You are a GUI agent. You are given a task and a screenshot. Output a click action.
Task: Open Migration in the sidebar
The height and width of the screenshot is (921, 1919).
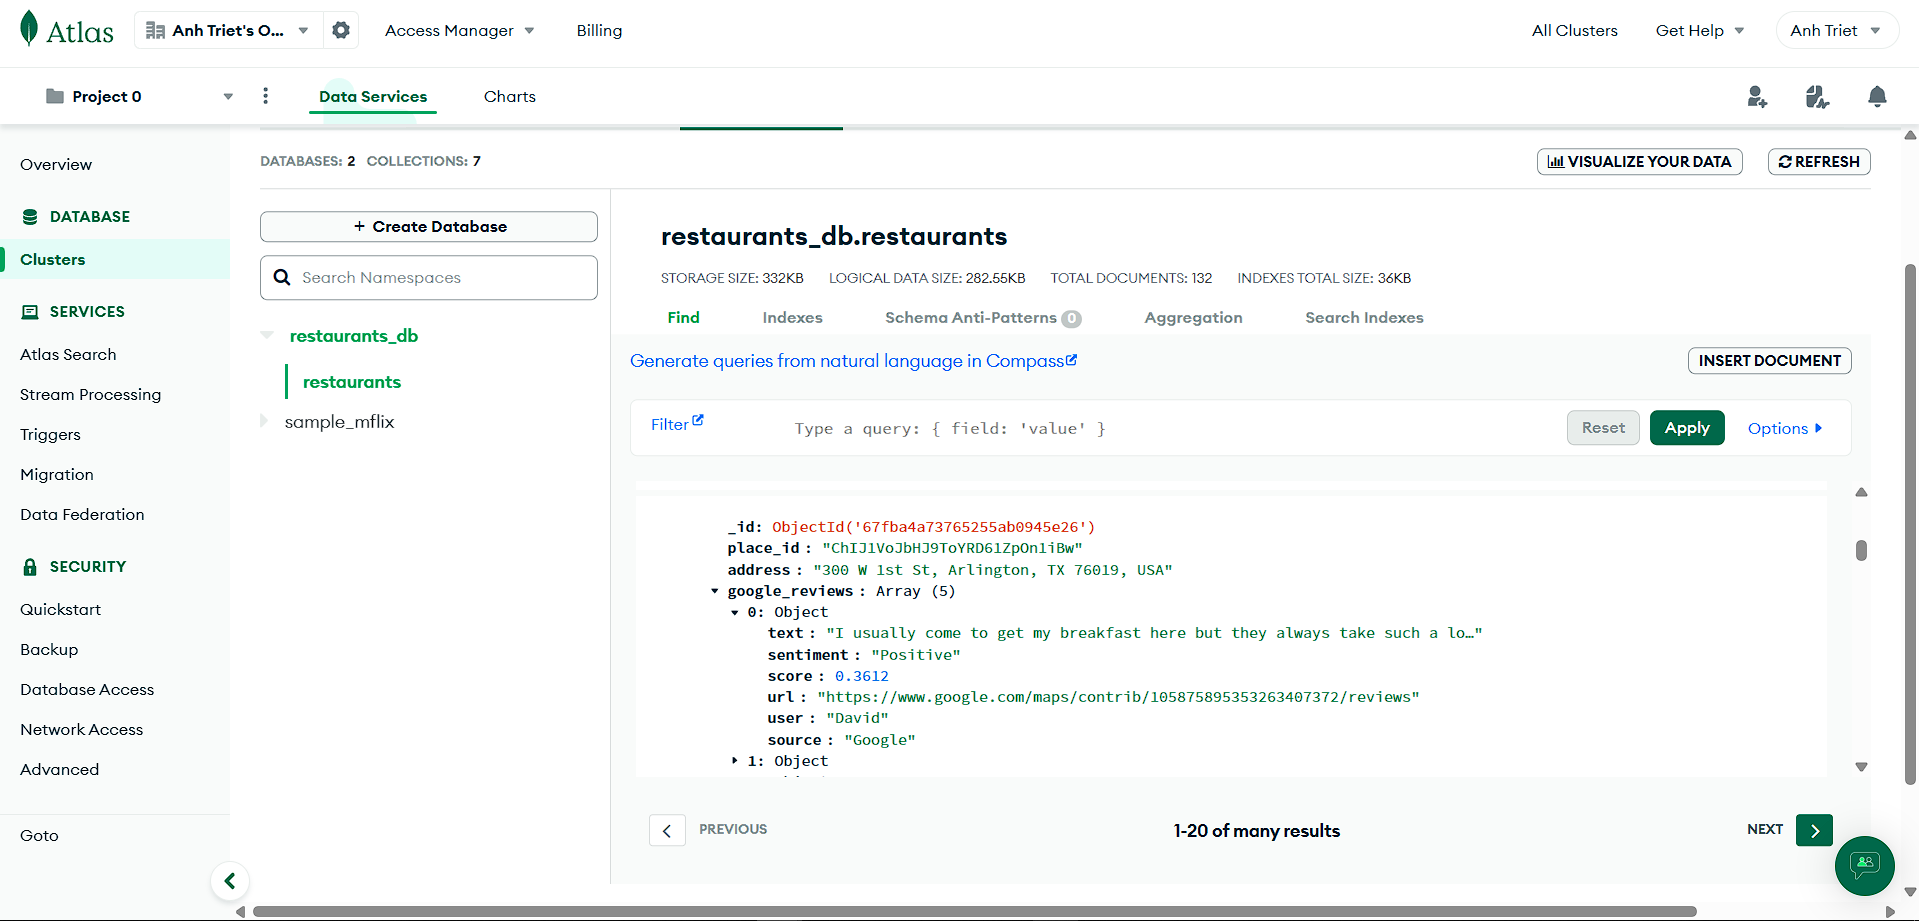(x=57, y=475)
